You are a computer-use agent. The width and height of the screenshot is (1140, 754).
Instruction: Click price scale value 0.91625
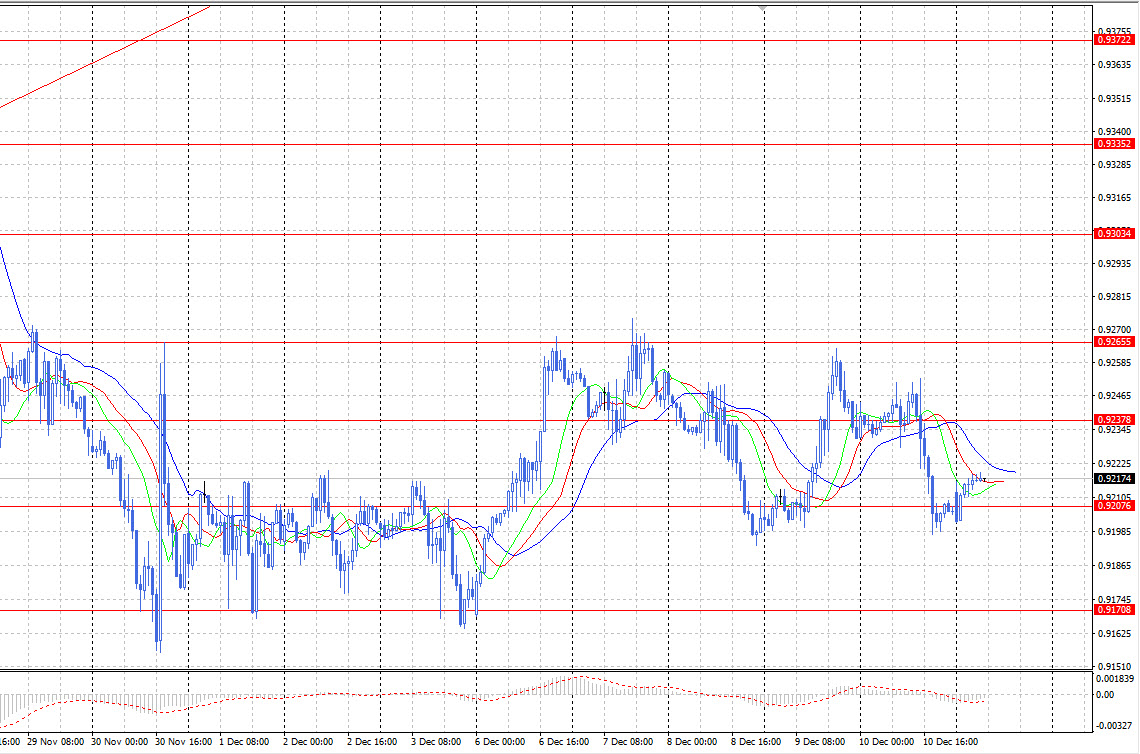(x=1115, y=634)
